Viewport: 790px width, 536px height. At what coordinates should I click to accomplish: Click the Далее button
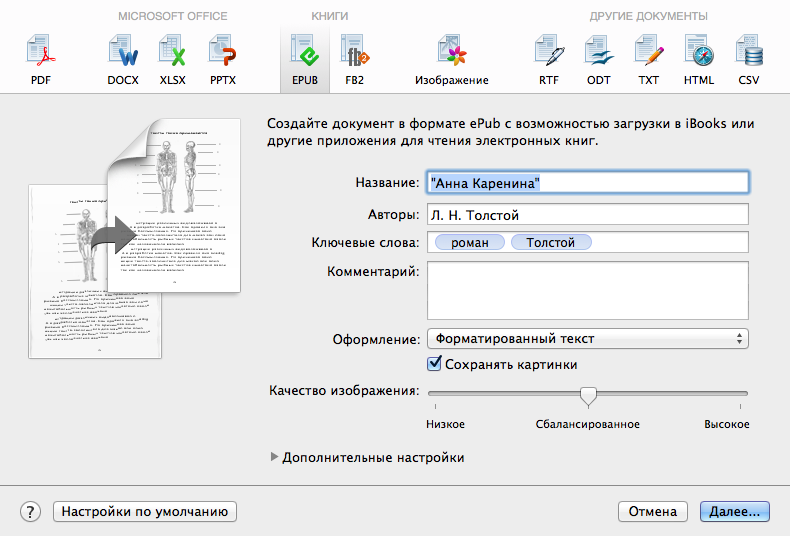(733, 511)
